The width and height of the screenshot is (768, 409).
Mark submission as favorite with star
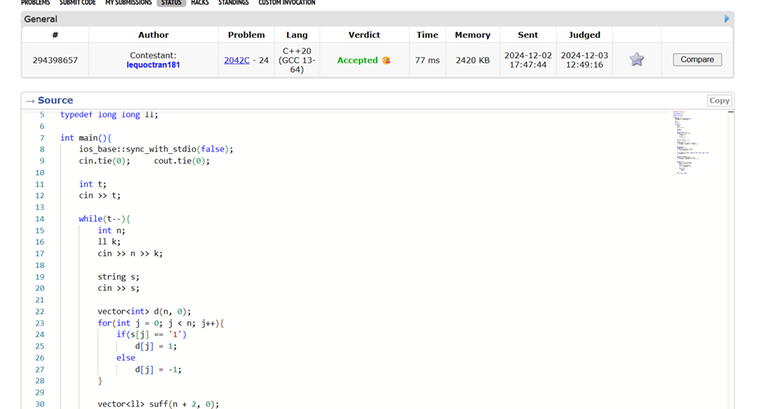637,60
